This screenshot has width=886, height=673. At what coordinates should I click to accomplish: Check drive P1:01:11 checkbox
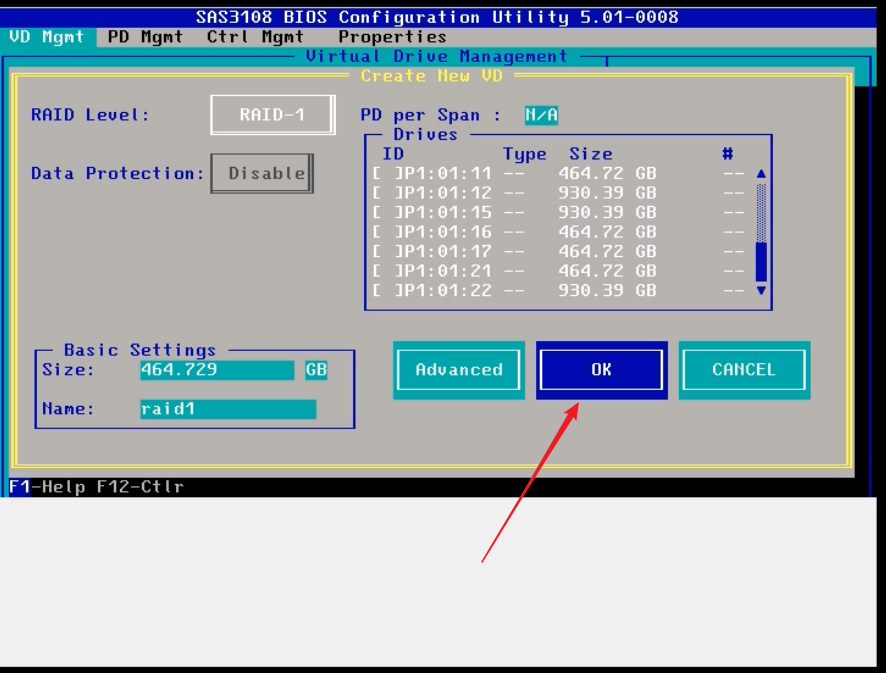(x=386, y=173)
